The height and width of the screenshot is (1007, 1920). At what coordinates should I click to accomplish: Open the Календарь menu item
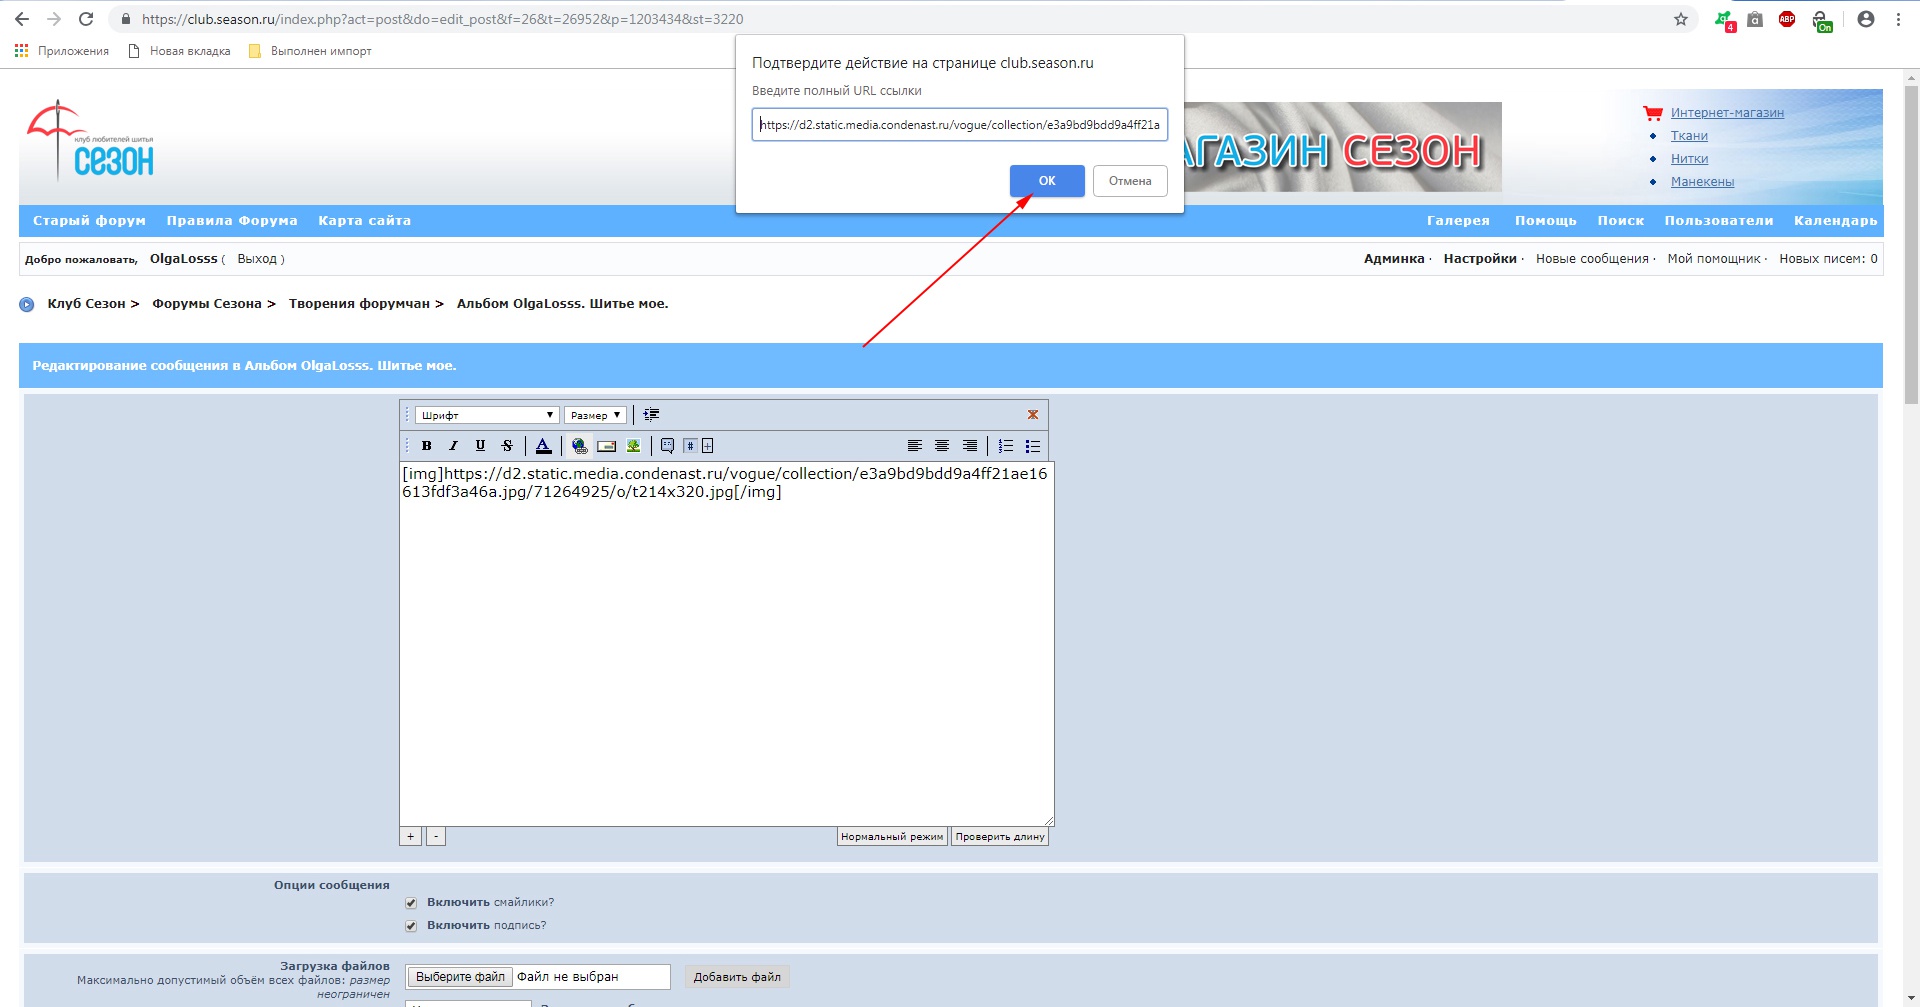coord(1836,221)
